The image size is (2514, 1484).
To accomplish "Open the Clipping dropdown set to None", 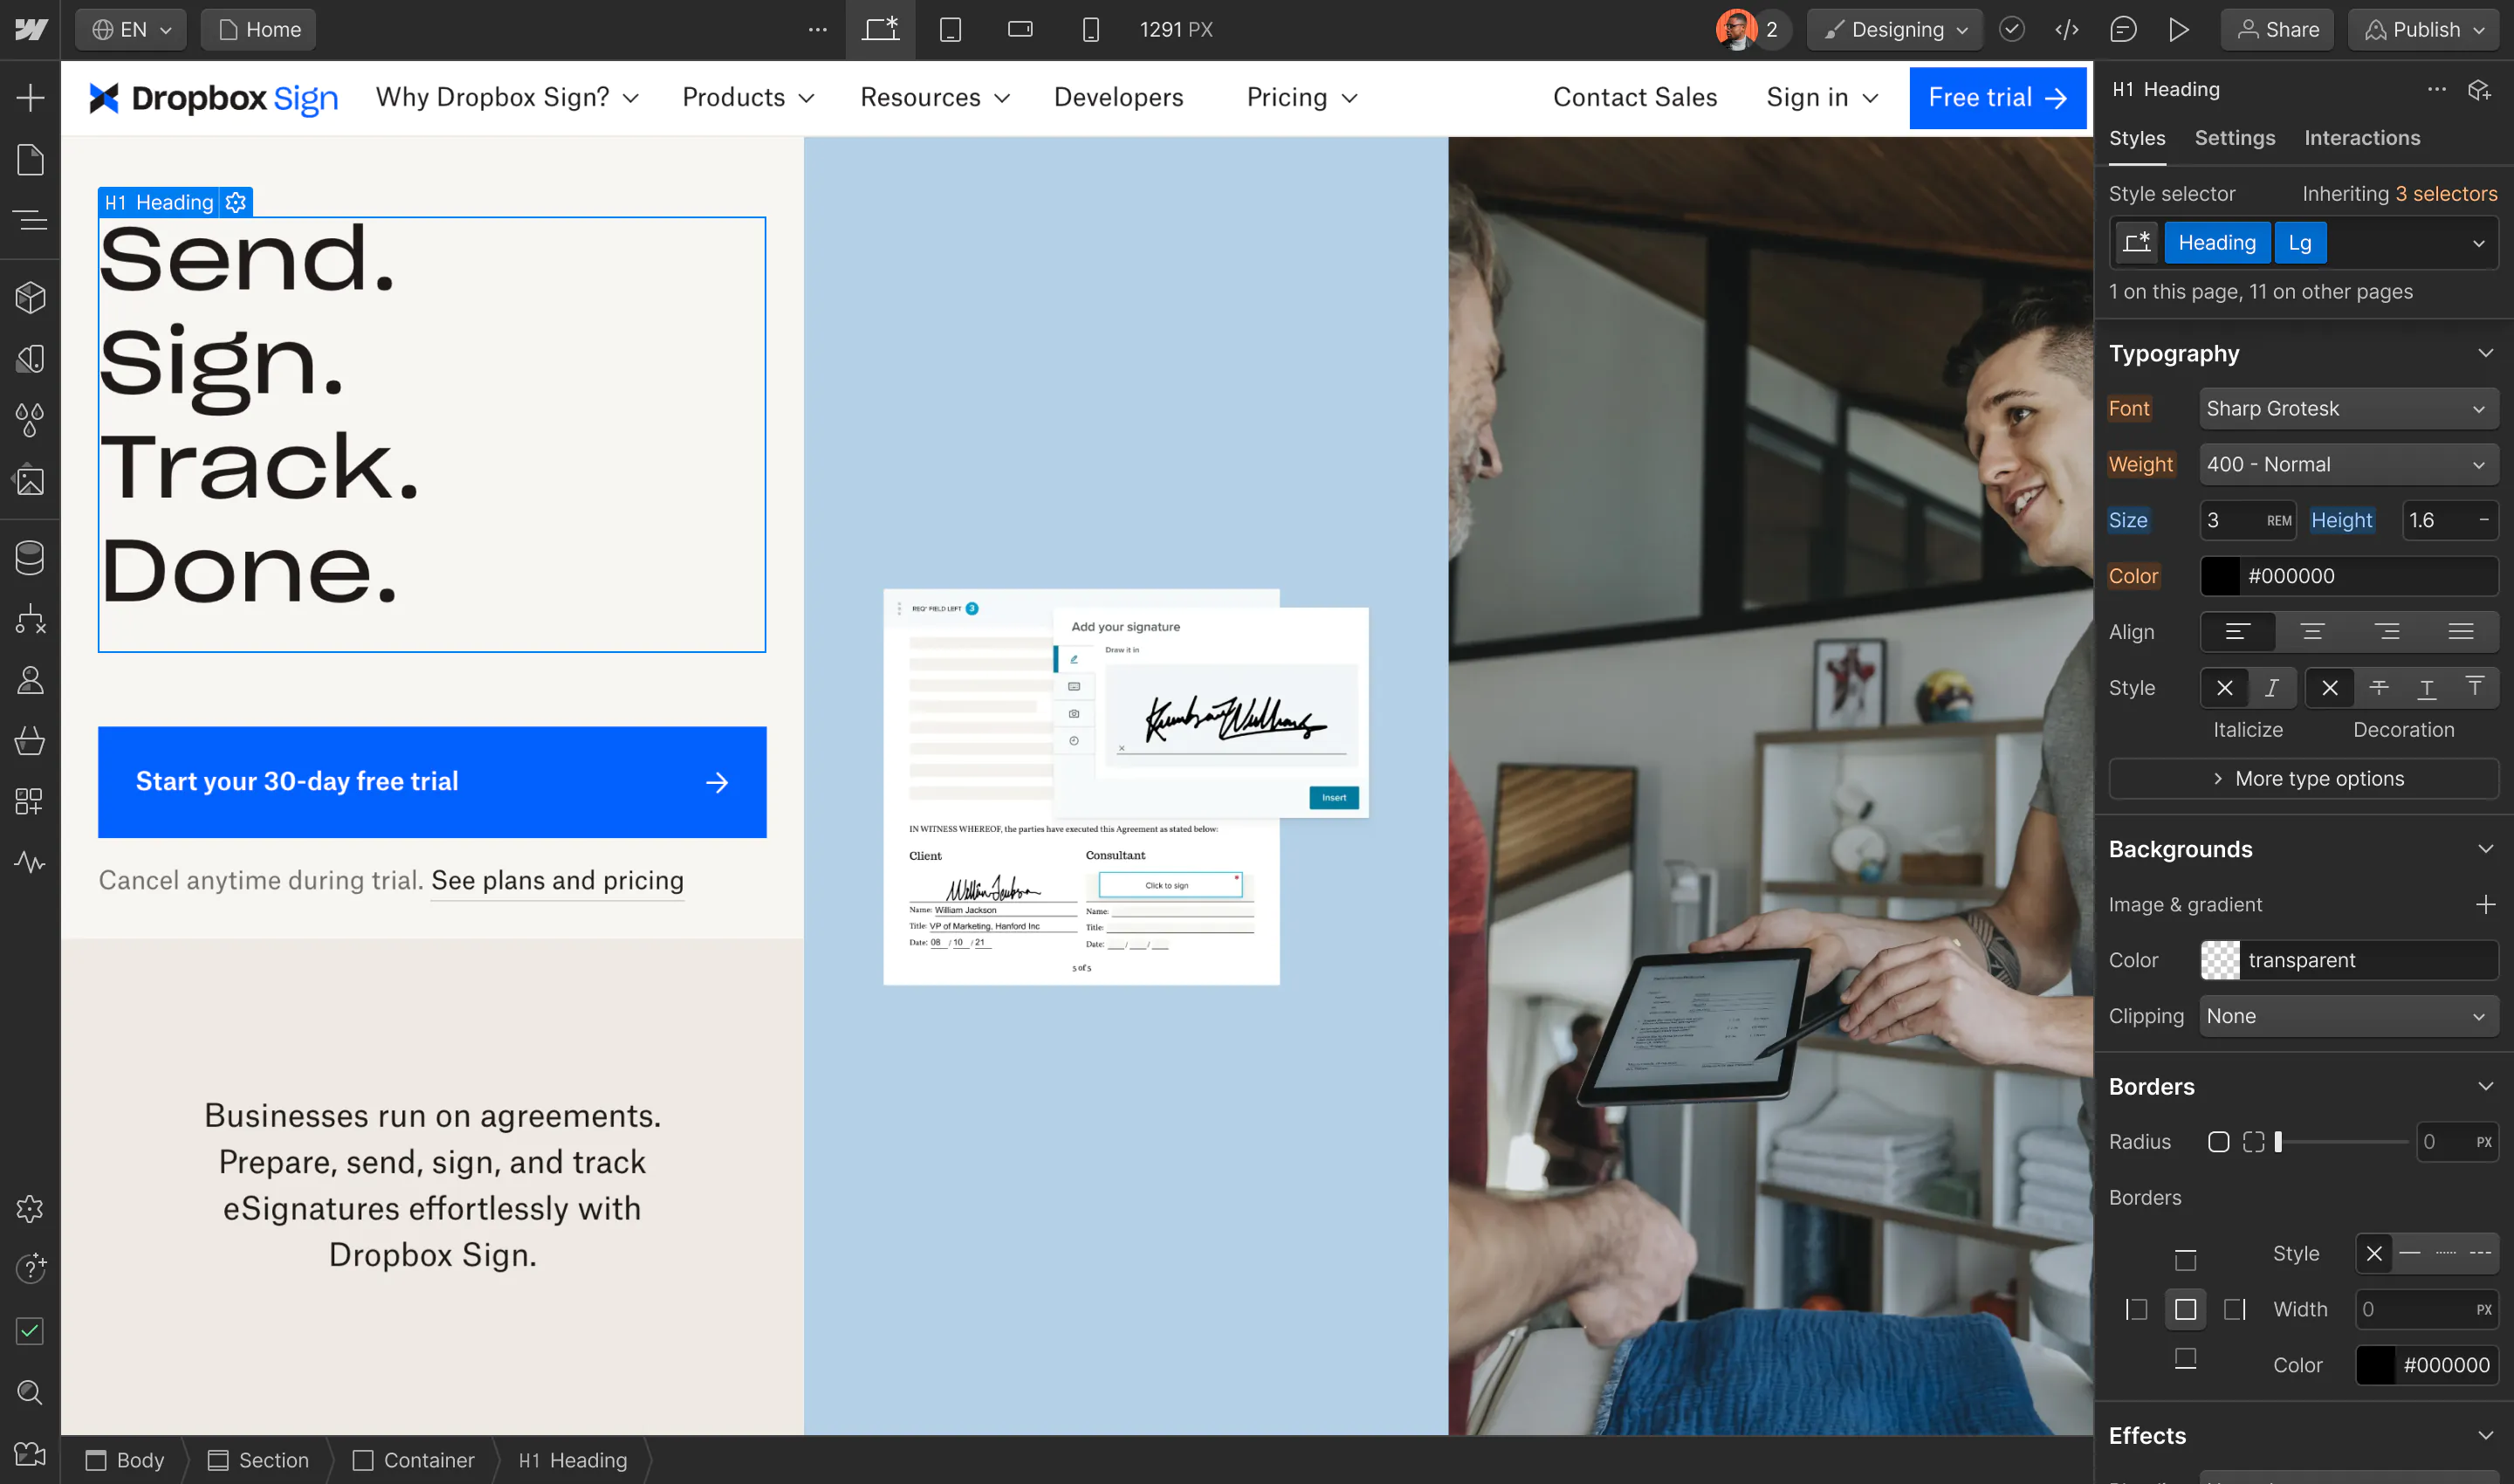I will point(2348,1015).
